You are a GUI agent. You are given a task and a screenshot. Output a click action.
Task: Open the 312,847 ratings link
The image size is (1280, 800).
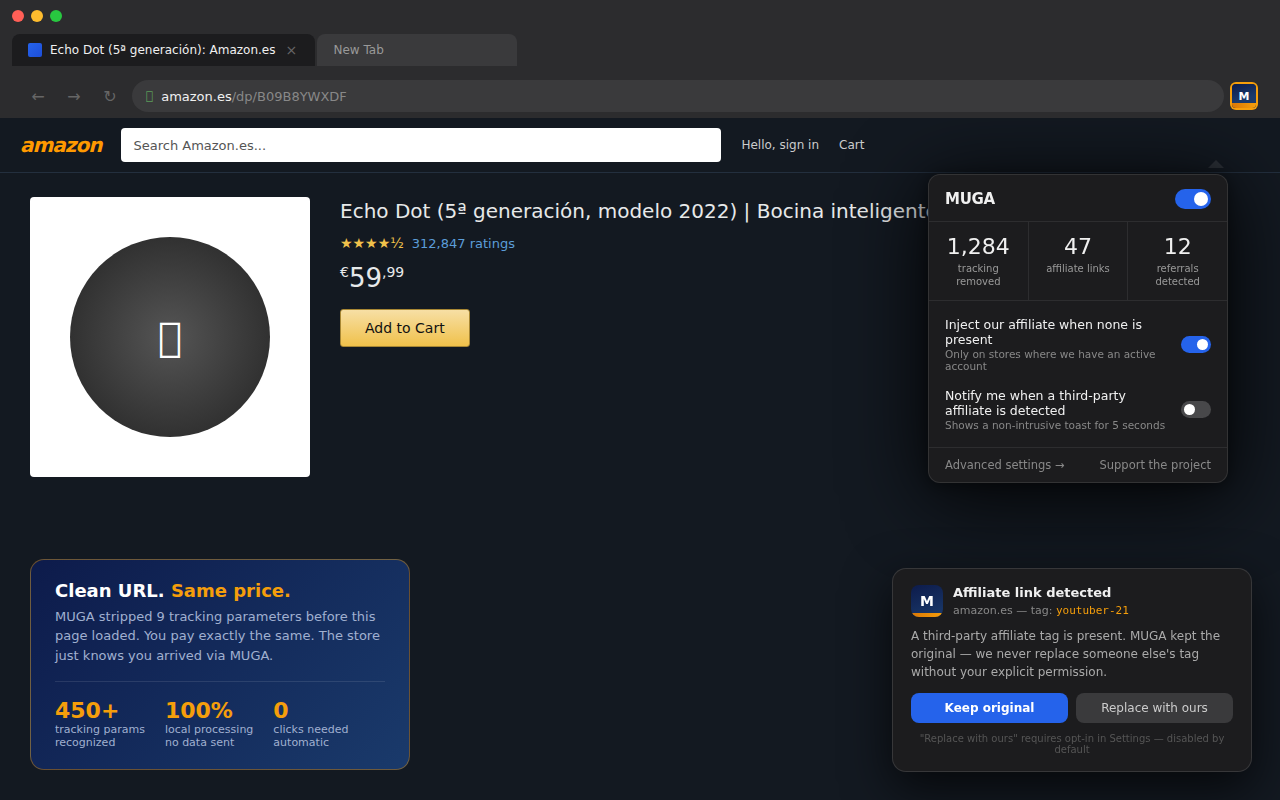[463, 243]
